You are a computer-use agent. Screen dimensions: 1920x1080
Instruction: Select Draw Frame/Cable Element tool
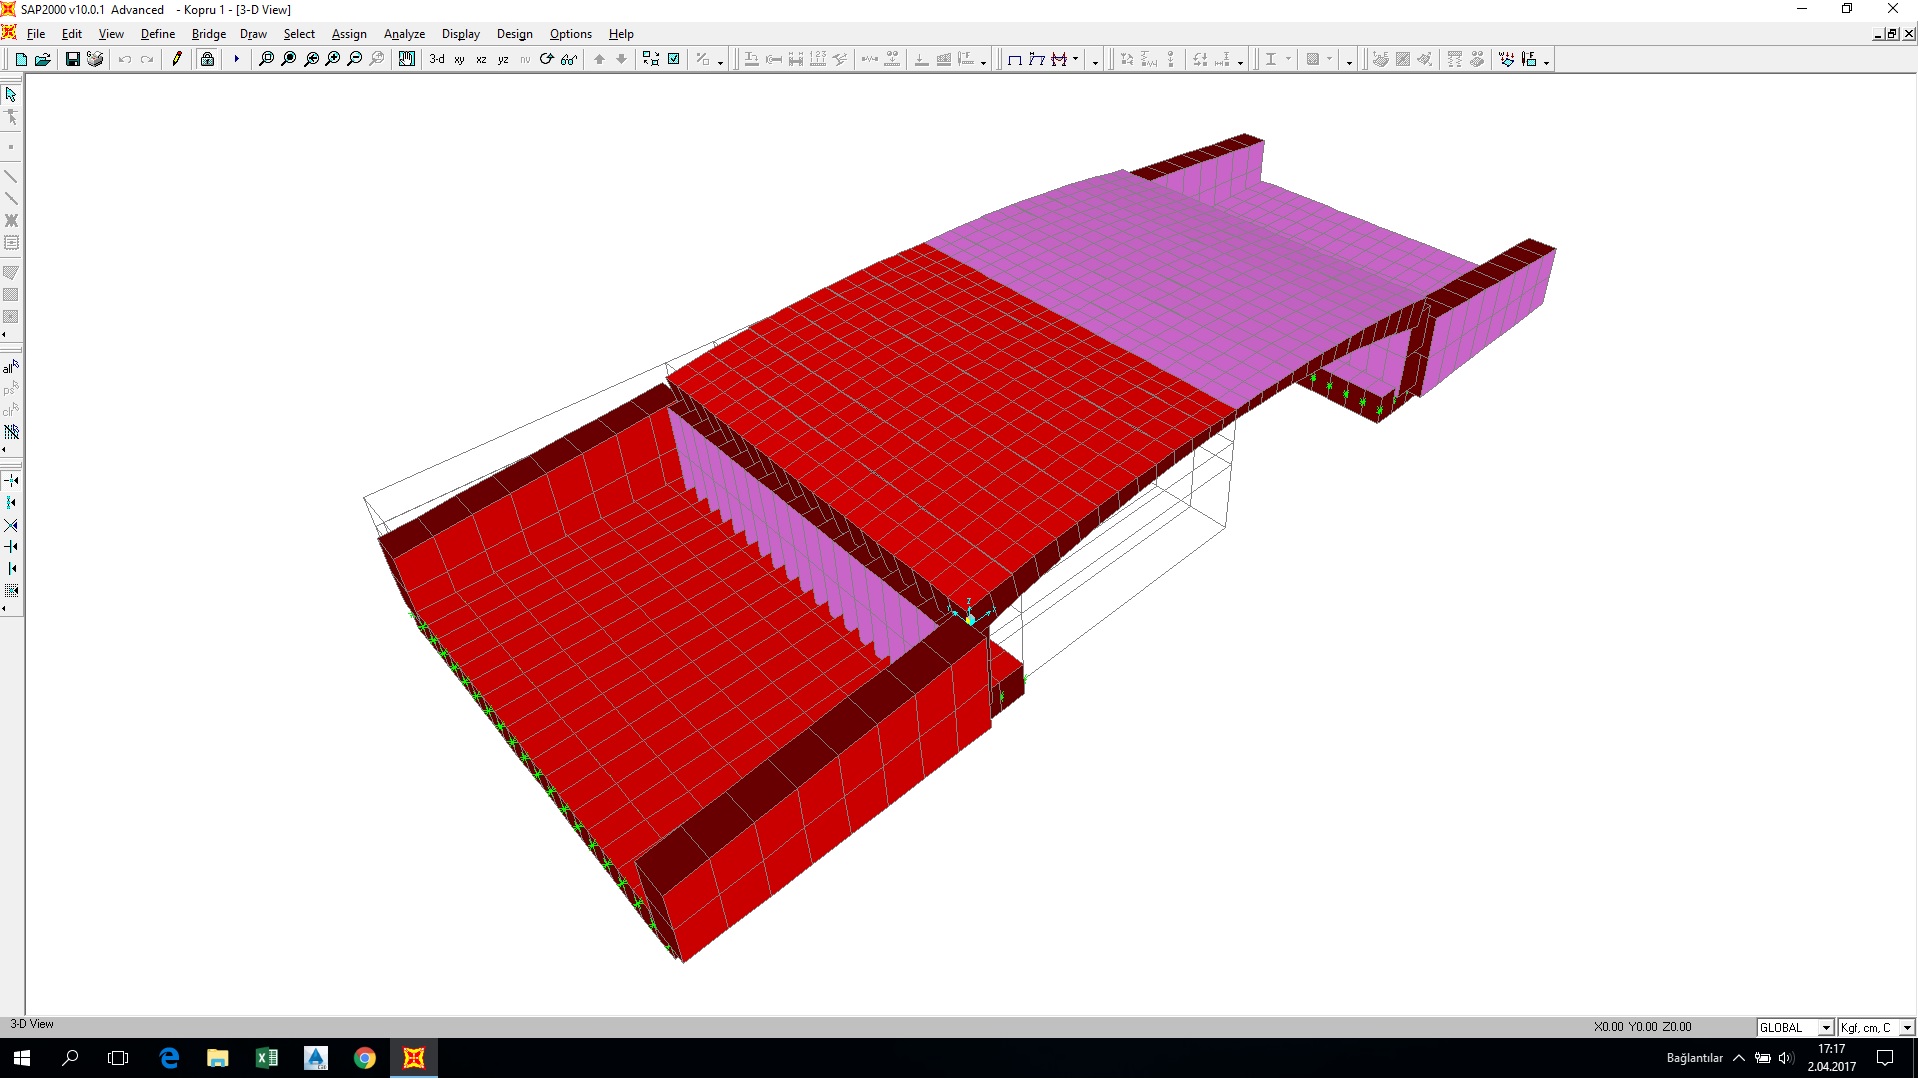pyautogui.click(x=11, y=176)
